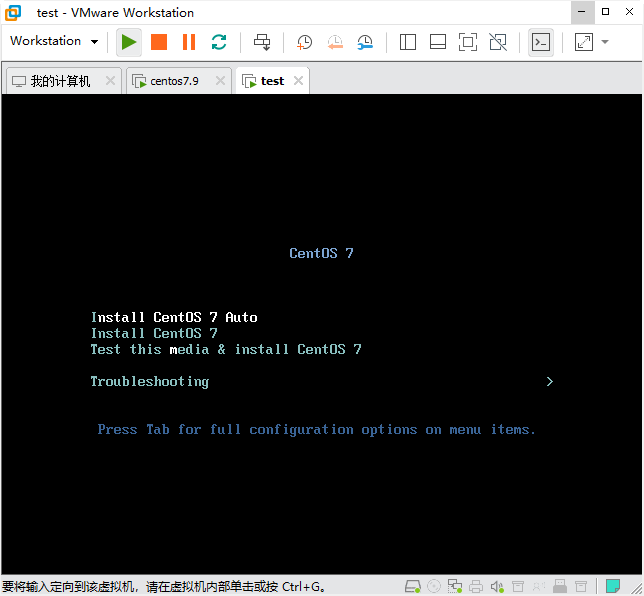644x596 pixels.
Task: Click the printer status bar icon
Action: point(476,586)
